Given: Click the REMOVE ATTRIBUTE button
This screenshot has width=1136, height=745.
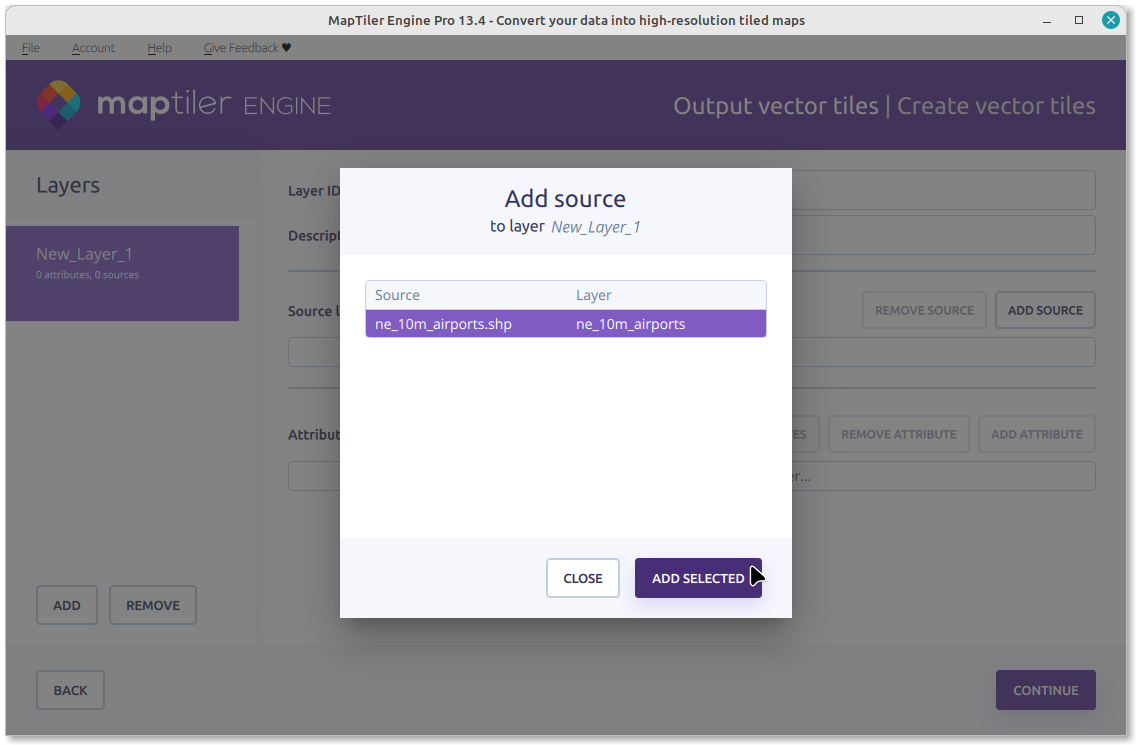Looking at the screenshot, I should [x=898, y=434].
